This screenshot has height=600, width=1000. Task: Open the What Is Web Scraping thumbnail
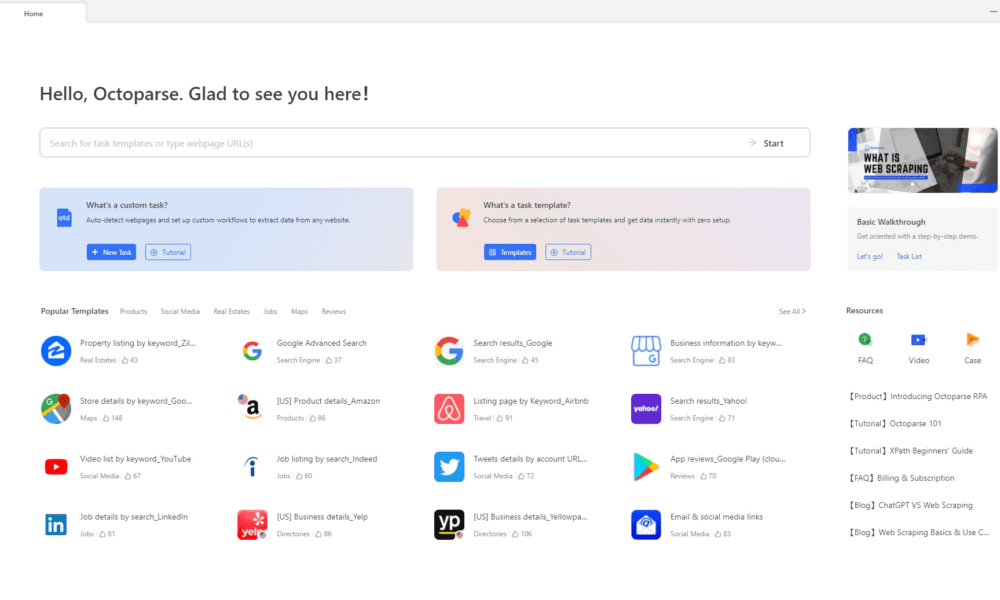922,160
